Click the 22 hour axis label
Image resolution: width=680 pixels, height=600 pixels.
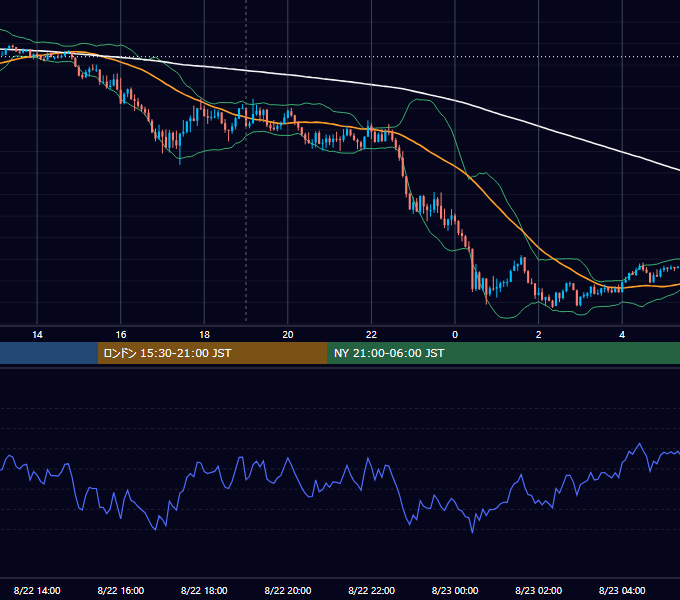click(371, 335)
